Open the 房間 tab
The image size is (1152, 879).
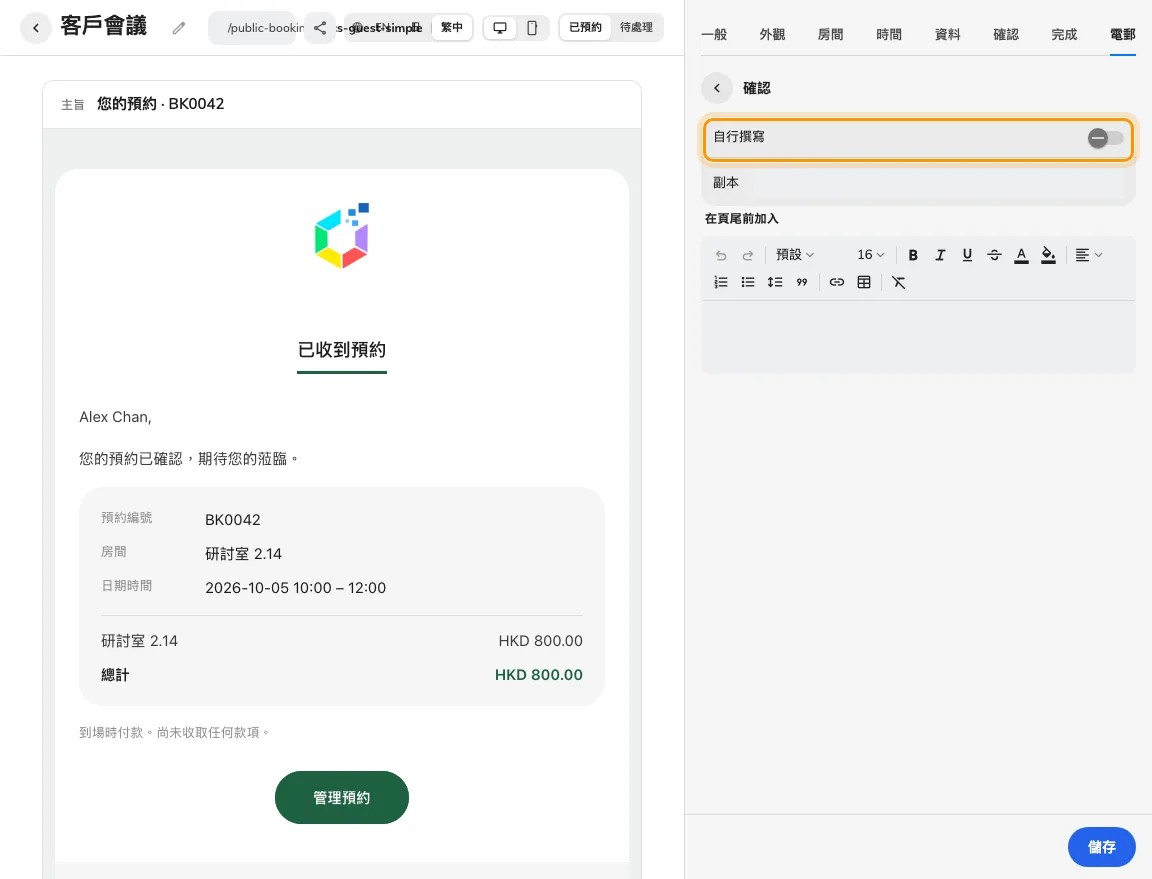coord(830,35)
